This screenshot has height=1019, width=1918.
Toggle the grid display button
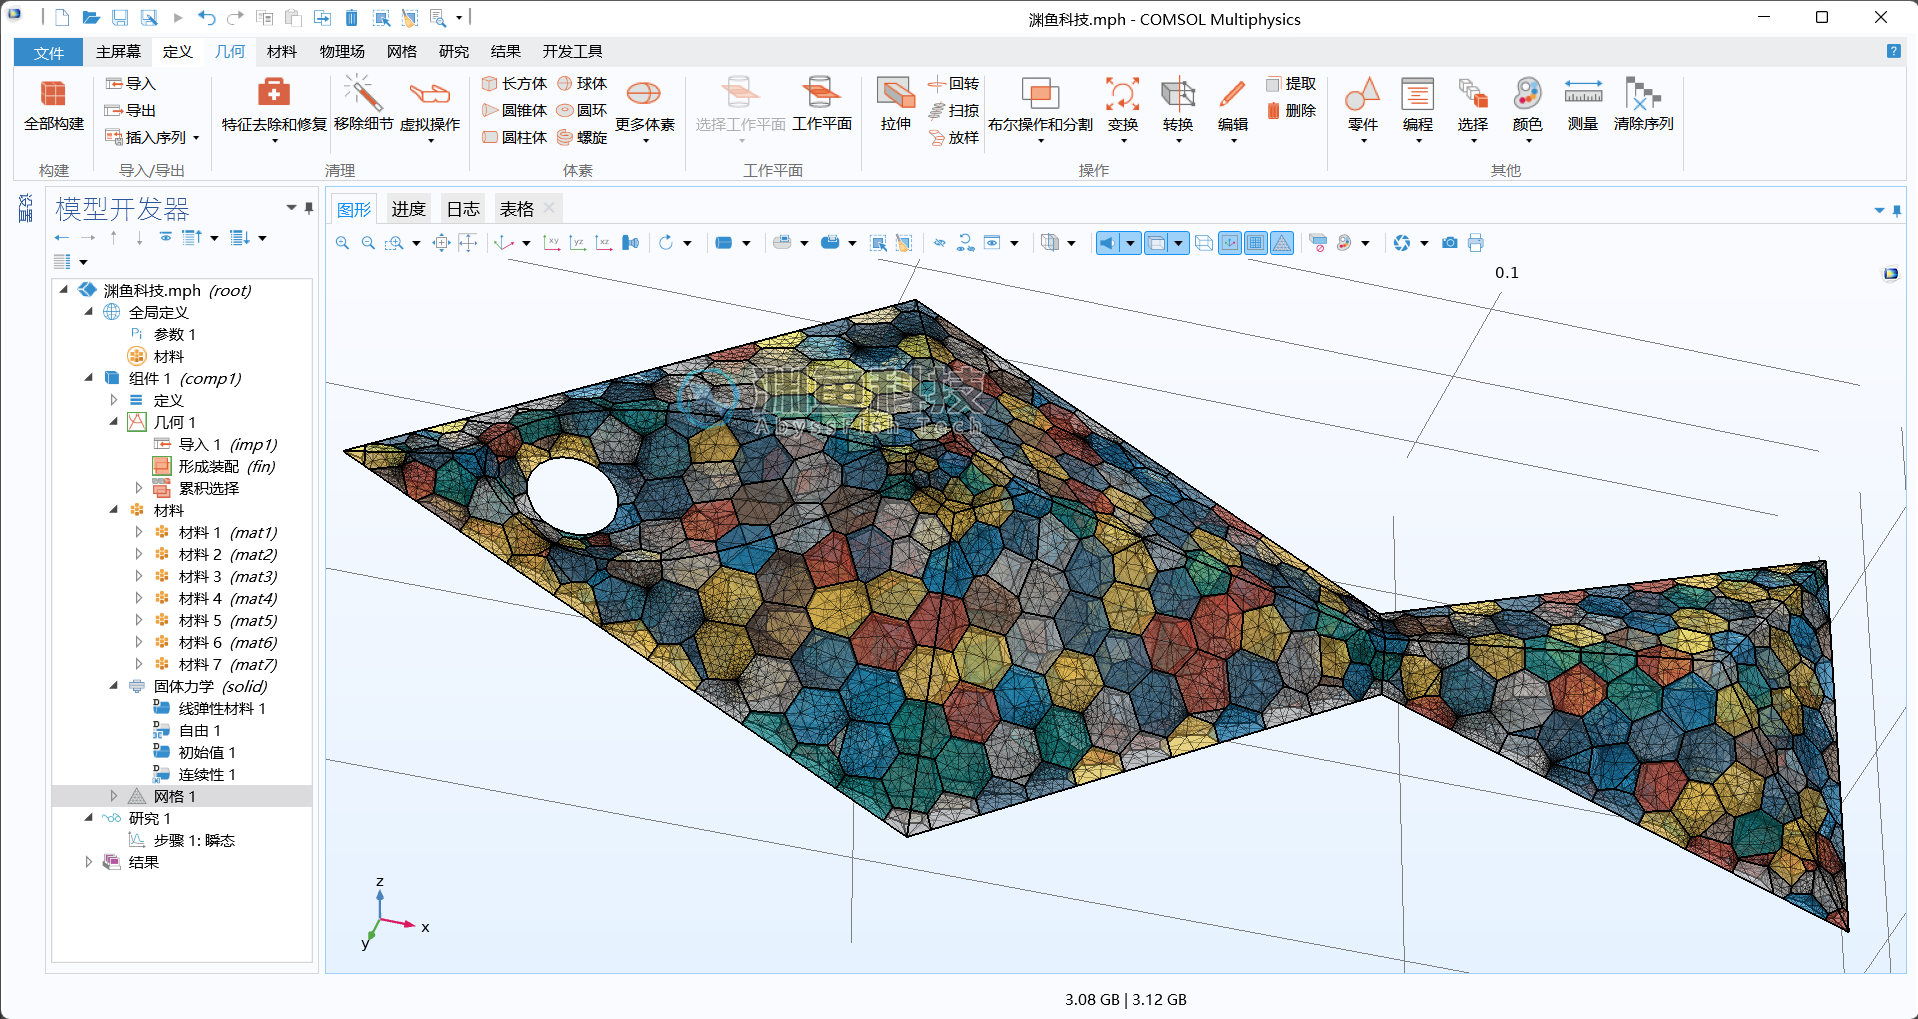pos(1256,243)
